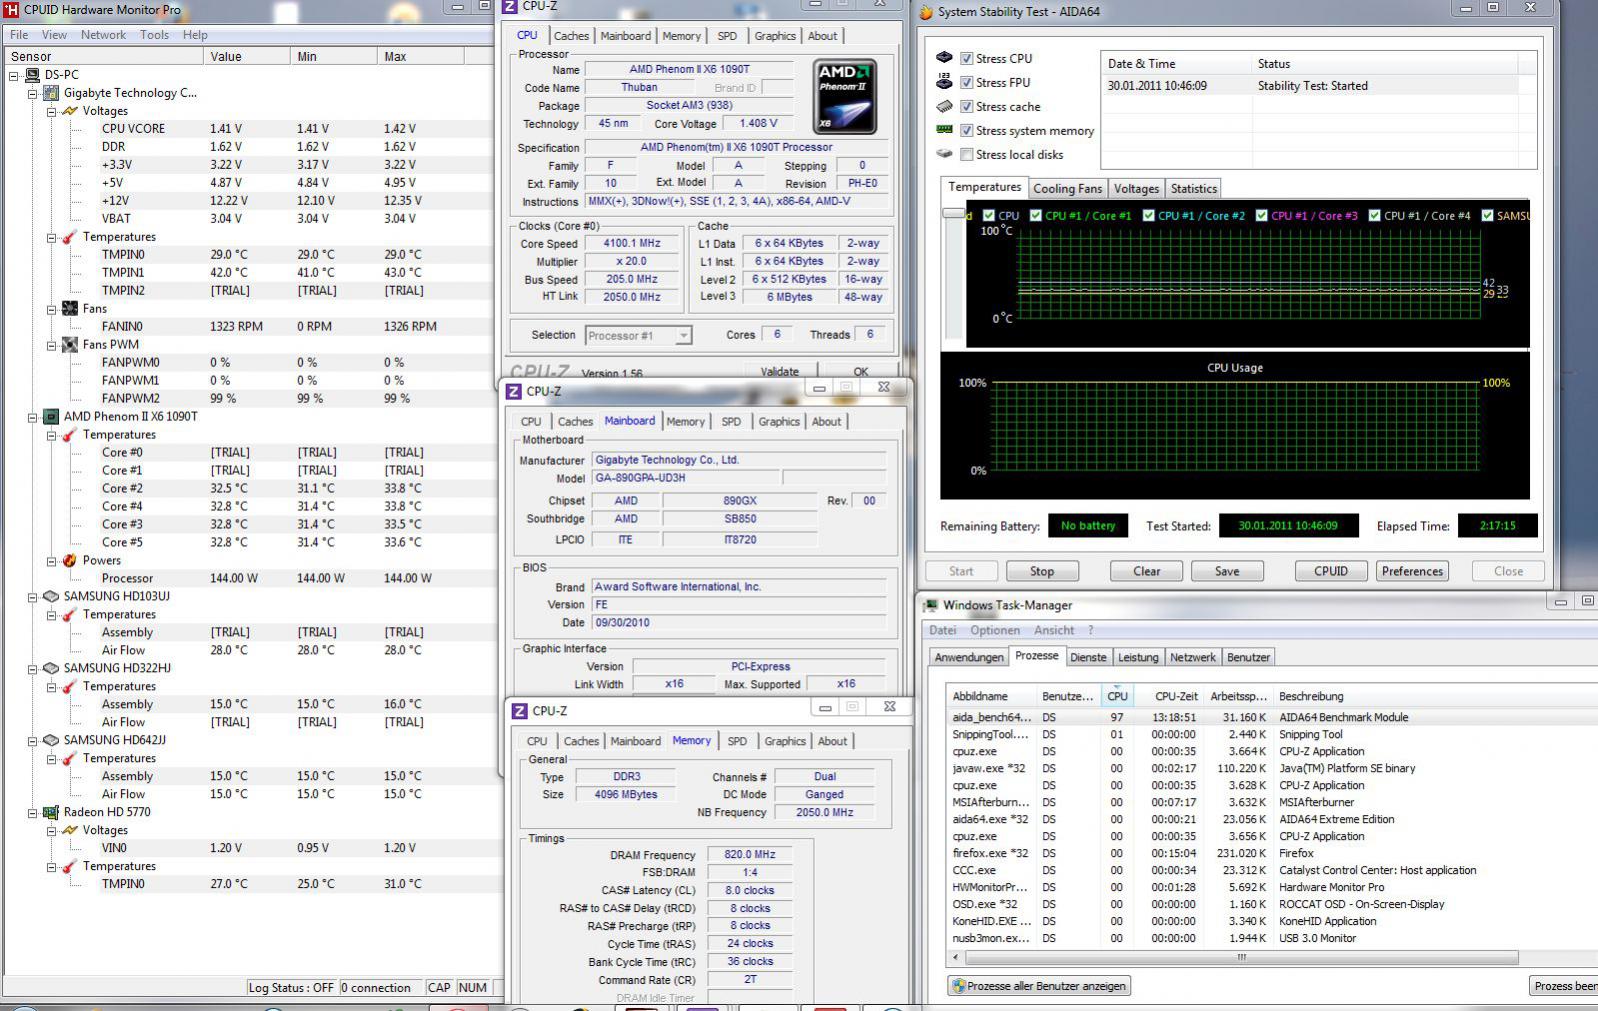
Task: Click the horizontal scrollbar in Task-Manager process list
Action: click(1242, 957)
